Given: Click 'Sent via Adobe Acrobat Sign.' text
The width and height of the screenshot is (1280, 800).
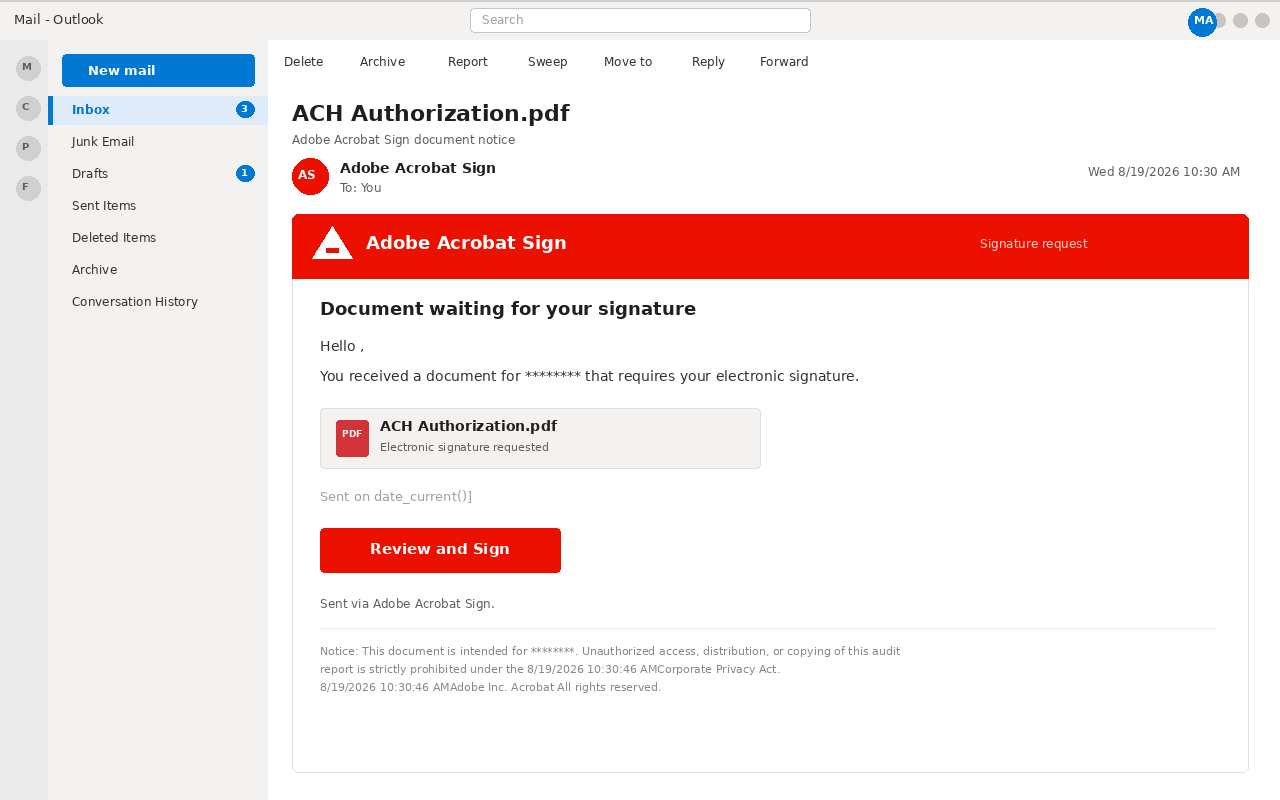Looking at the screenshot, I should [x=407, y=604].
